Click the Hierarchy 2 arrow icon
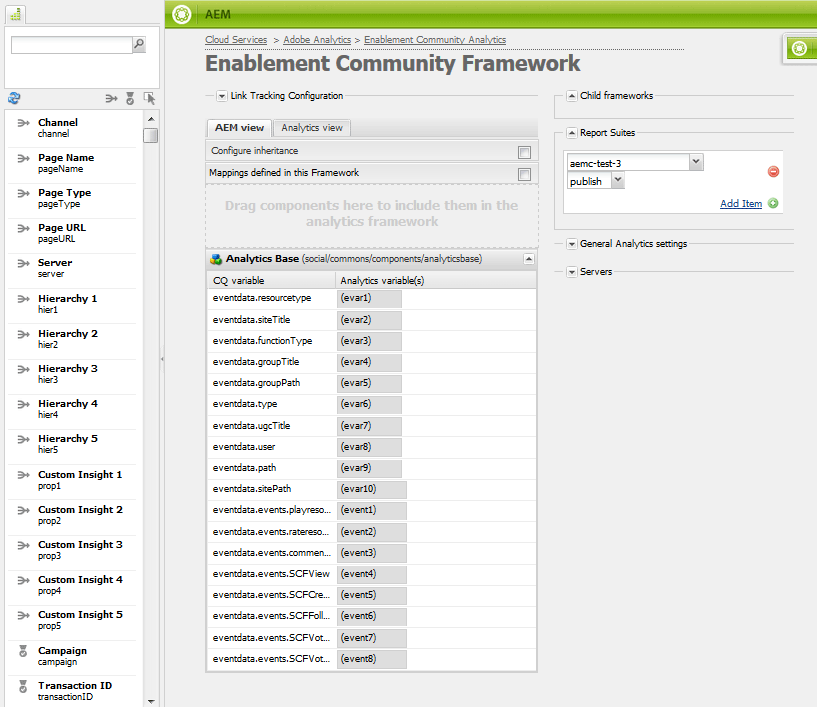Screen dimensions: 817x707 coord(23,334)
